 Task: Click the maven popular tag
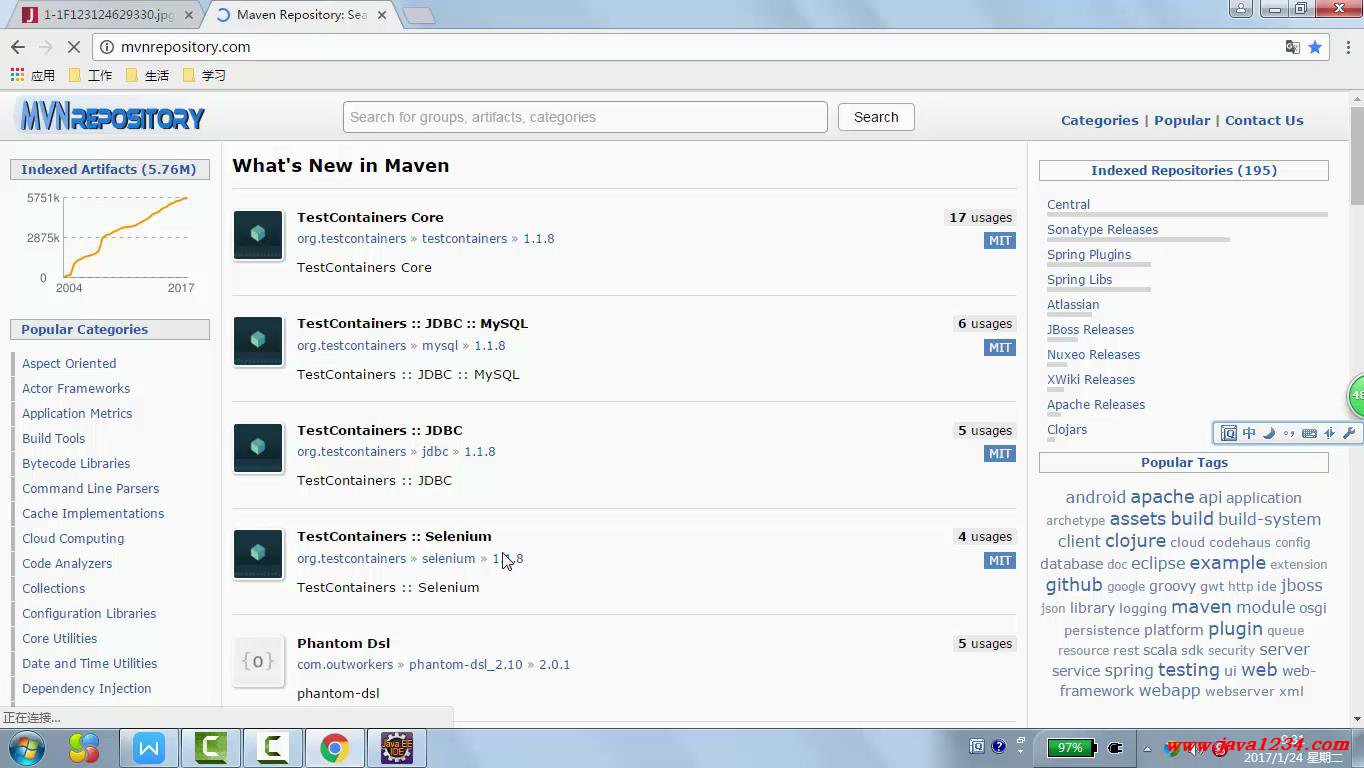click(x=1201, y=607)
